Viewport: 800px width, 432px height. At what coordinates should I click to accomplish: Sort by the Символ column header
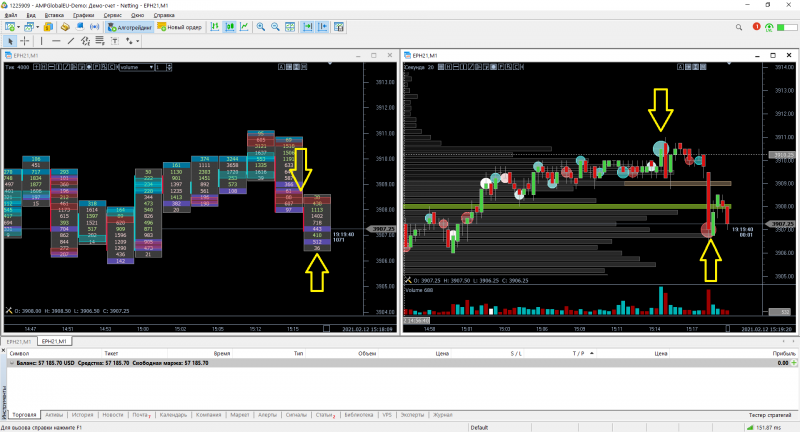(x=19, y=353)
